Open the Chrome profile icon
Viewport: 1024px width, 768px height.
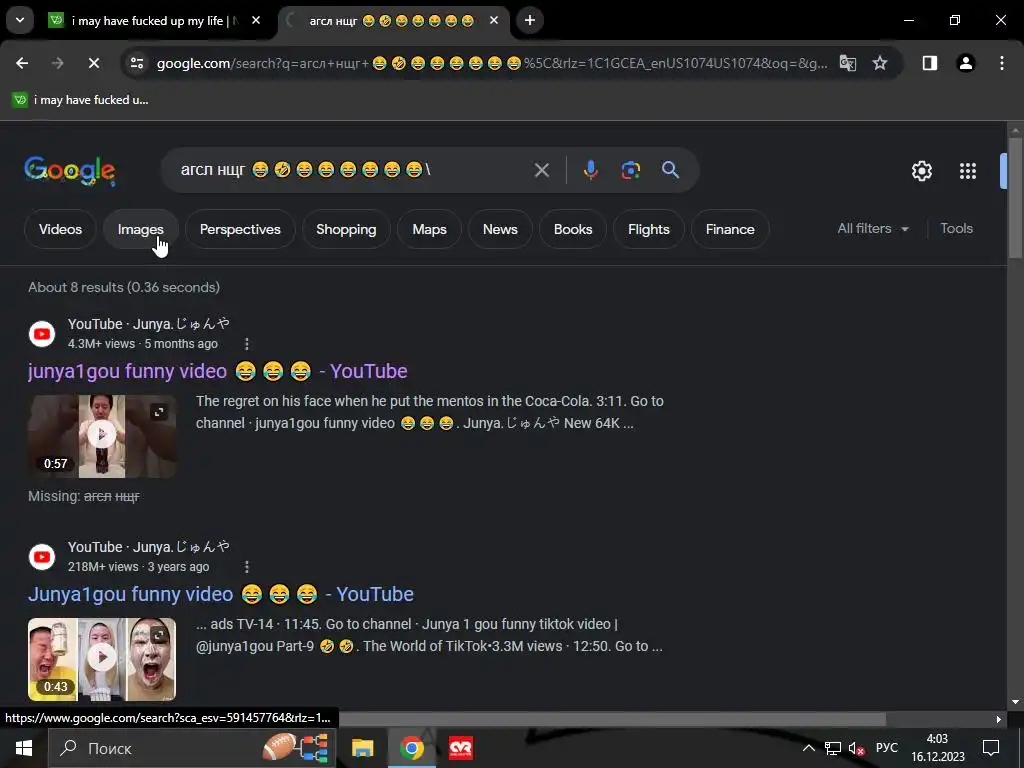(966, 63)
